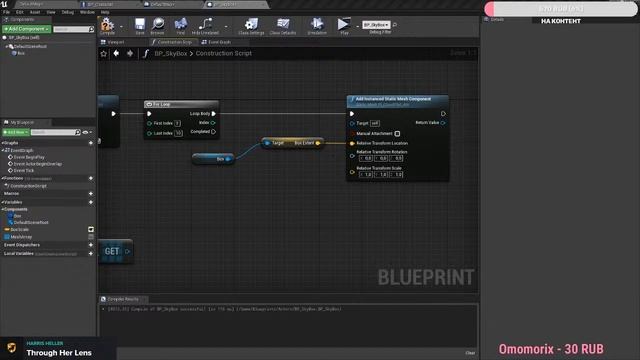Open the debug filter BP_SkyBox dropdown
Screen dimensions: 640x360
click(x=376, y=25)
